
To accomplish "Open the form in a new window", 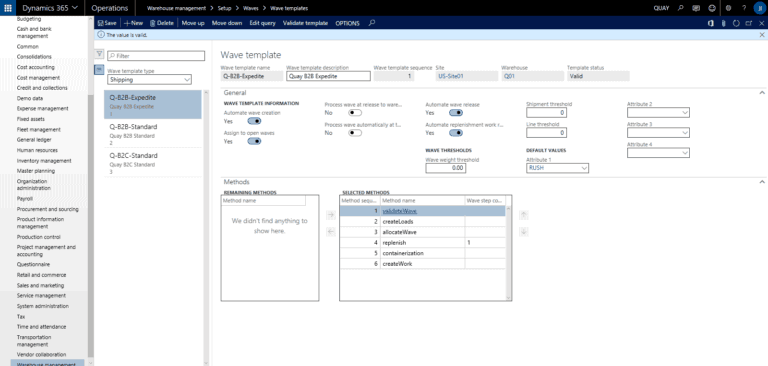I will (x=748, y=23).
